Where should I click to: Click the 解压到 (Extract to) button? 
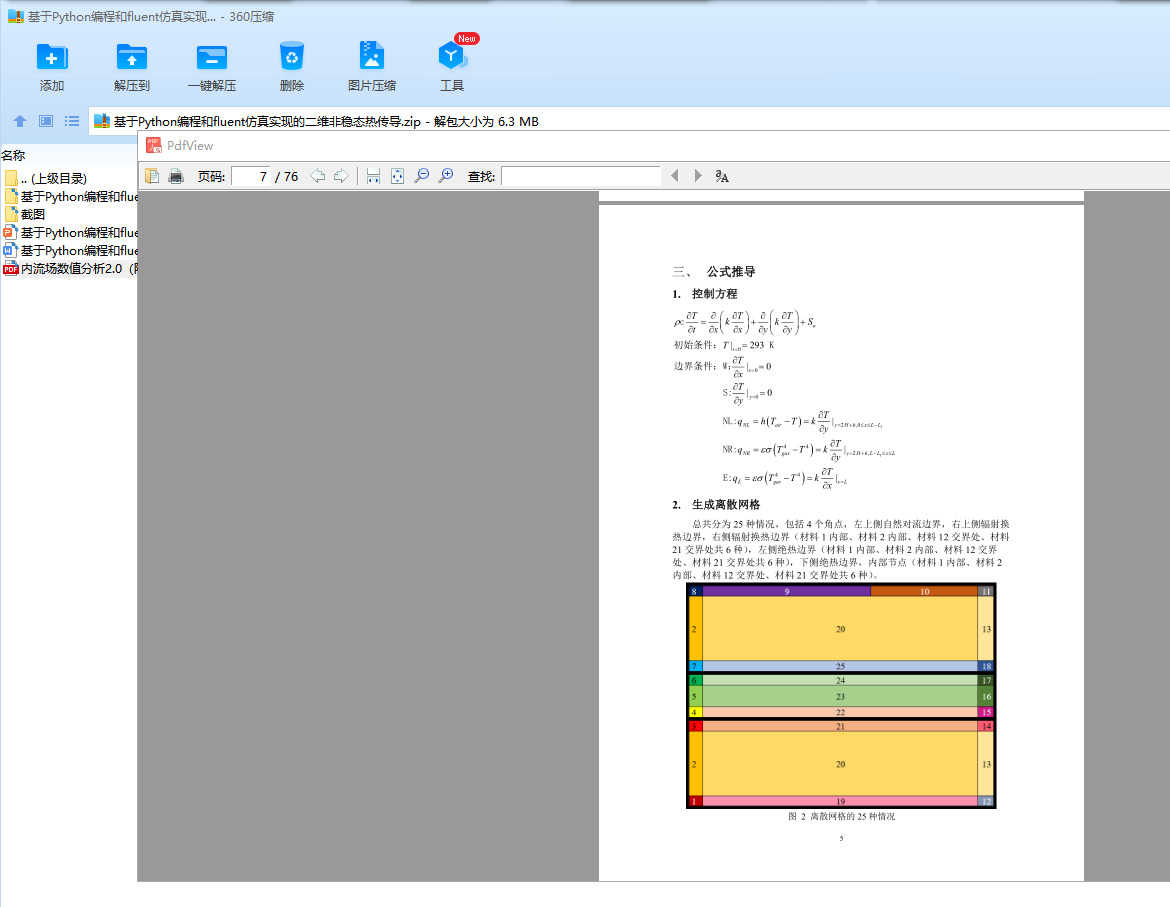pos(131,66)
